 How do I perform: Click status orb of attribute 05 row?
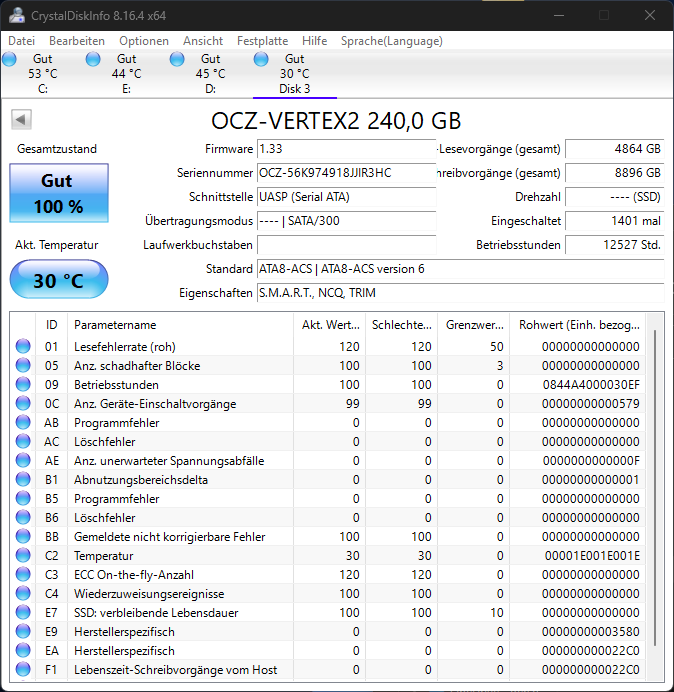(23, 365)
